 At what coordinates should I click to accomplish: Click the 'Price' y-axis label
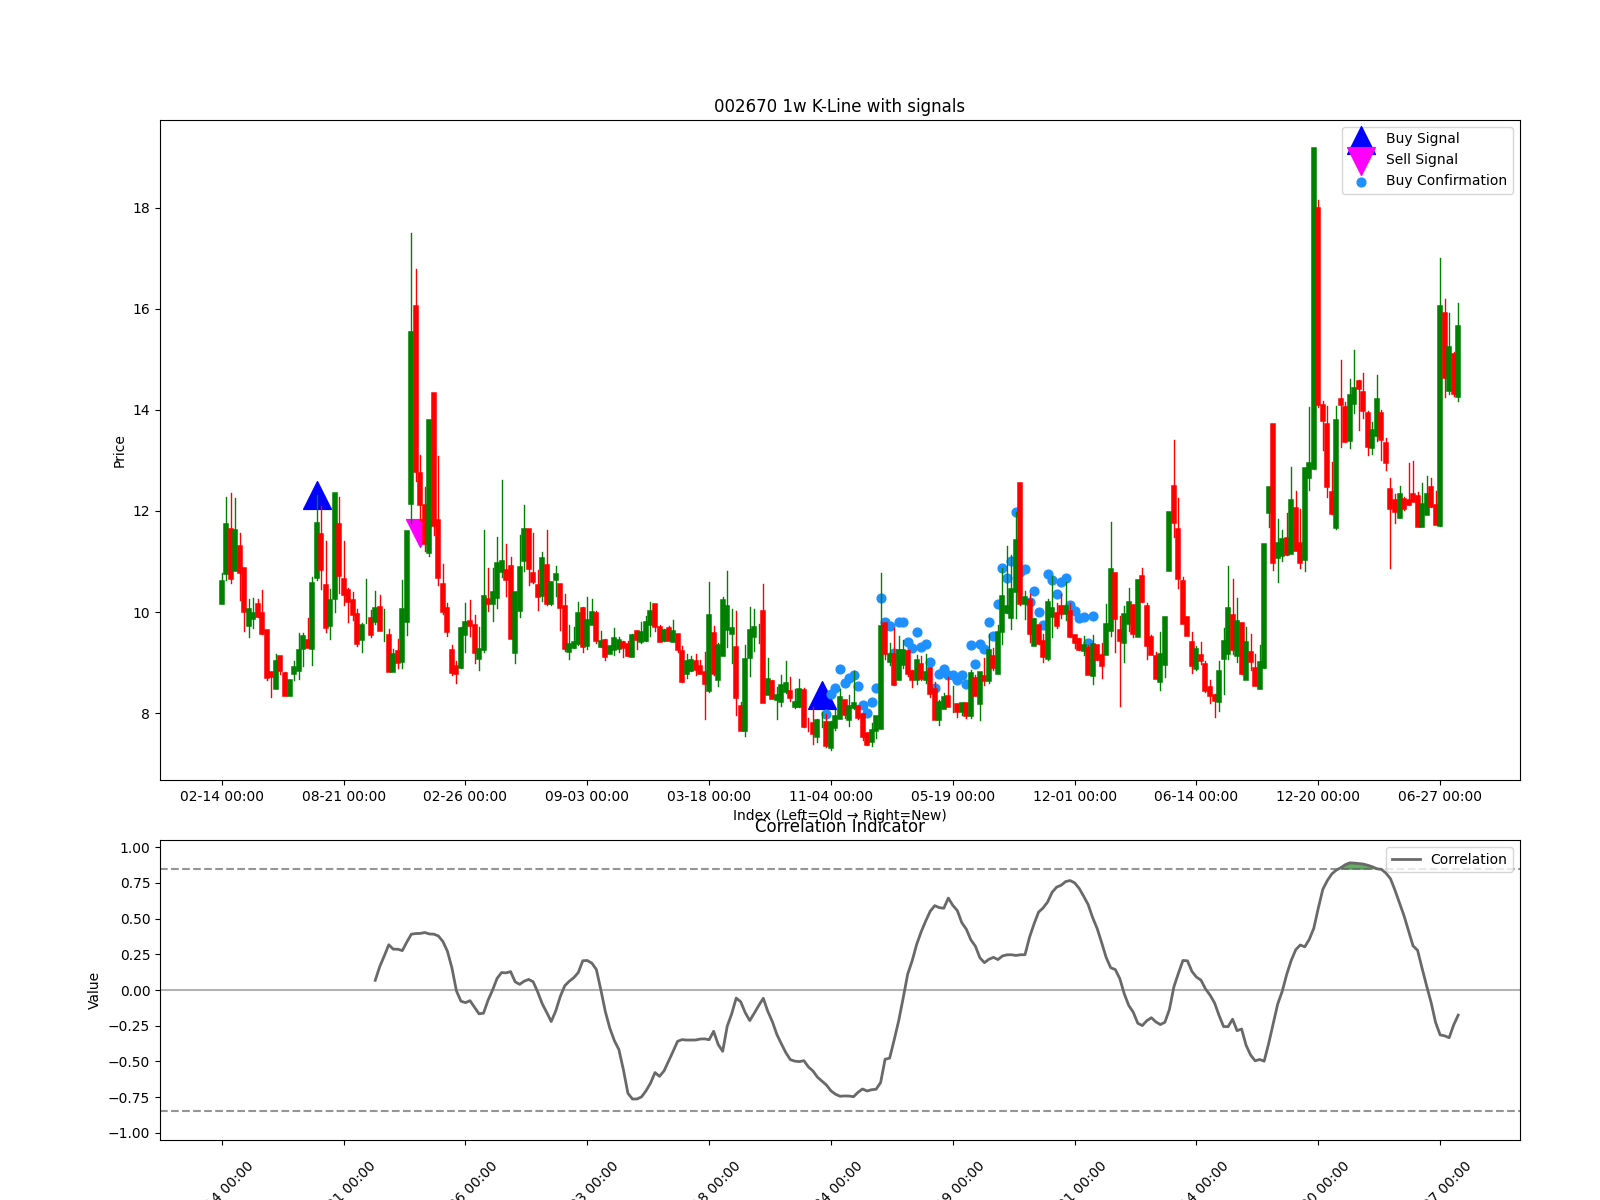tap(119, 452)
